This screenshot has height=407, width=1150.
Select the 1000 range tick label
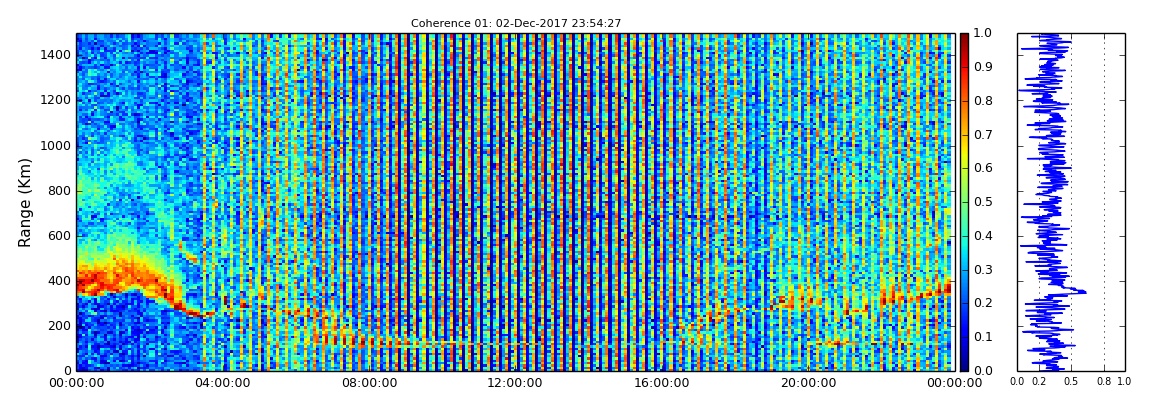point(56,145)
